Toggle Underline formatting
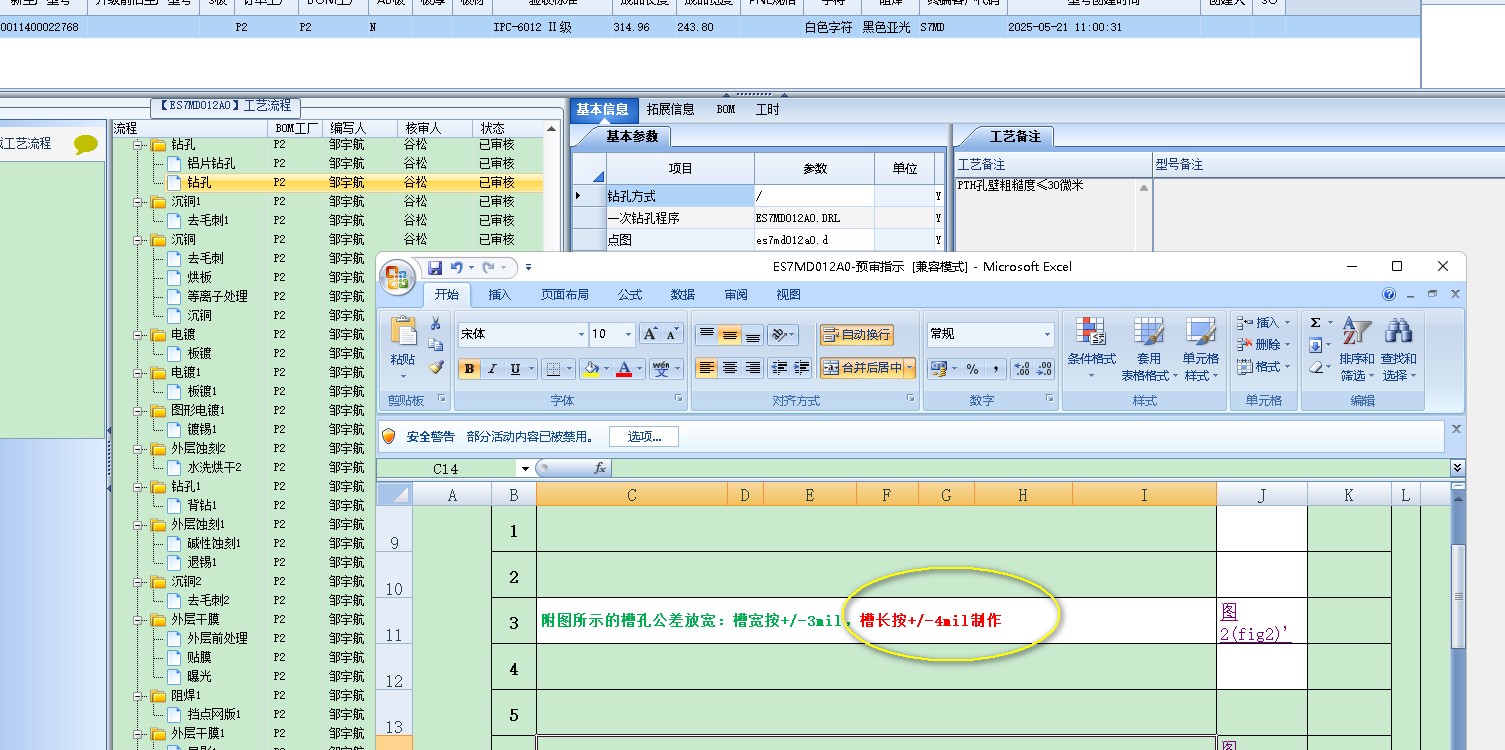 (x=515, y=369)
